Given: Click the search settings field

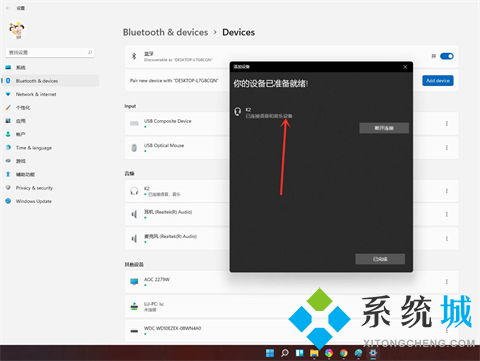Looking at the screenshot, I should point(50,52).
